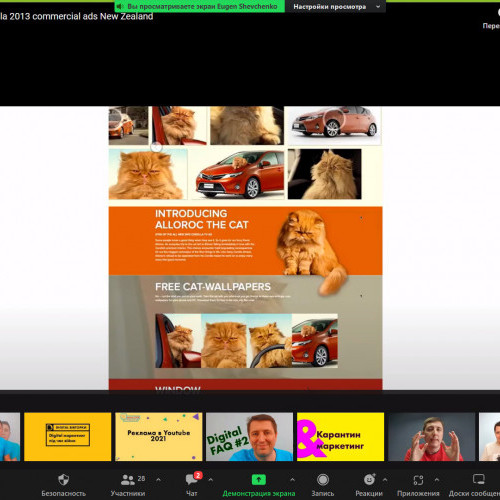Screen dimensions: 500x500
Task: Start recording with the Record icon
Action: click(x=323, y=480)
